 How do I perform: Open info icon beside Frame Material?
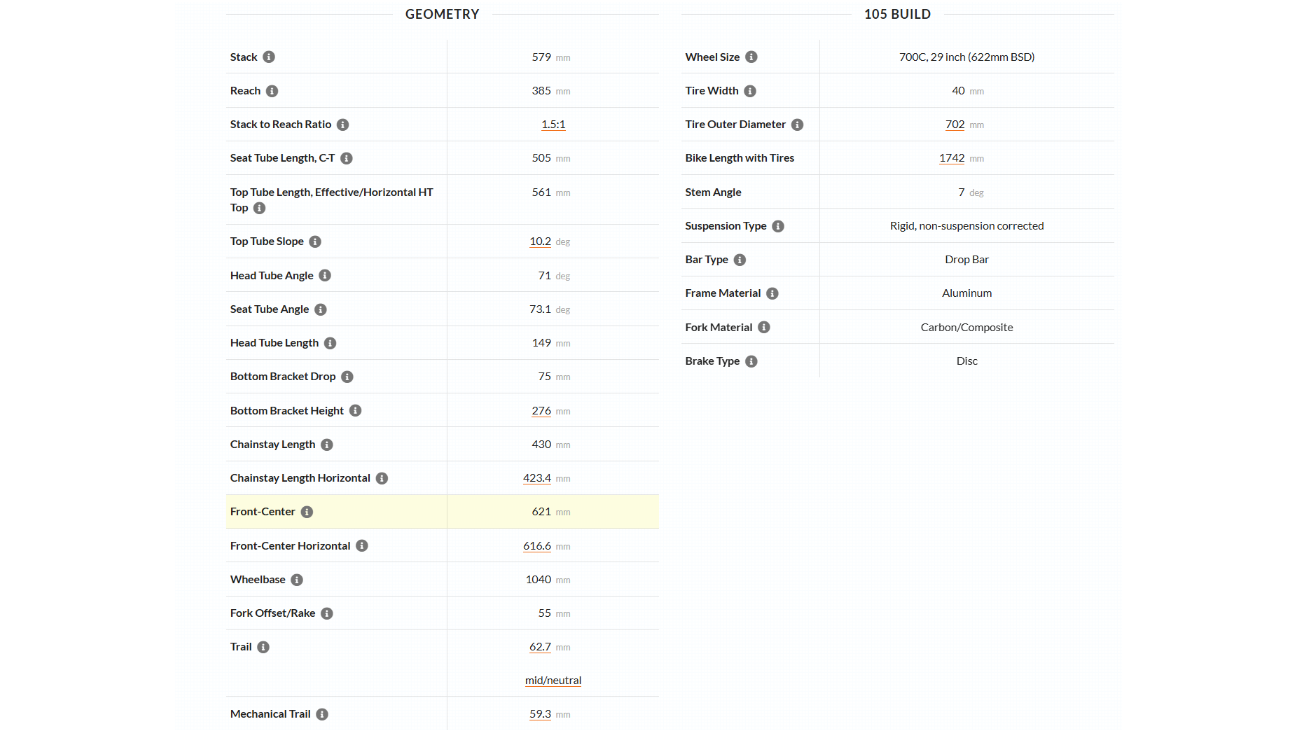click(772, 293)
